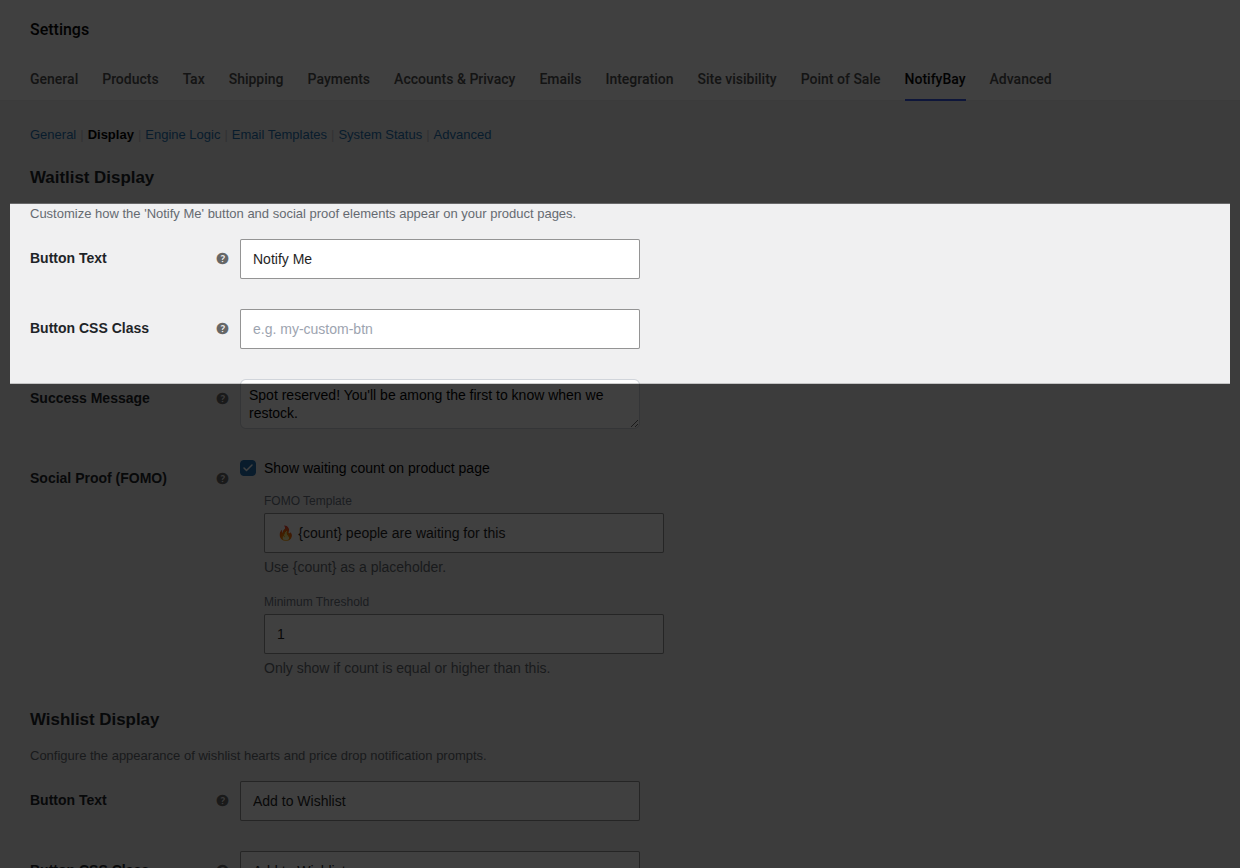Open the Advanced settings tab
Screen dimensions: 1240x868
pyautogui.click(x=1020, y=79)
